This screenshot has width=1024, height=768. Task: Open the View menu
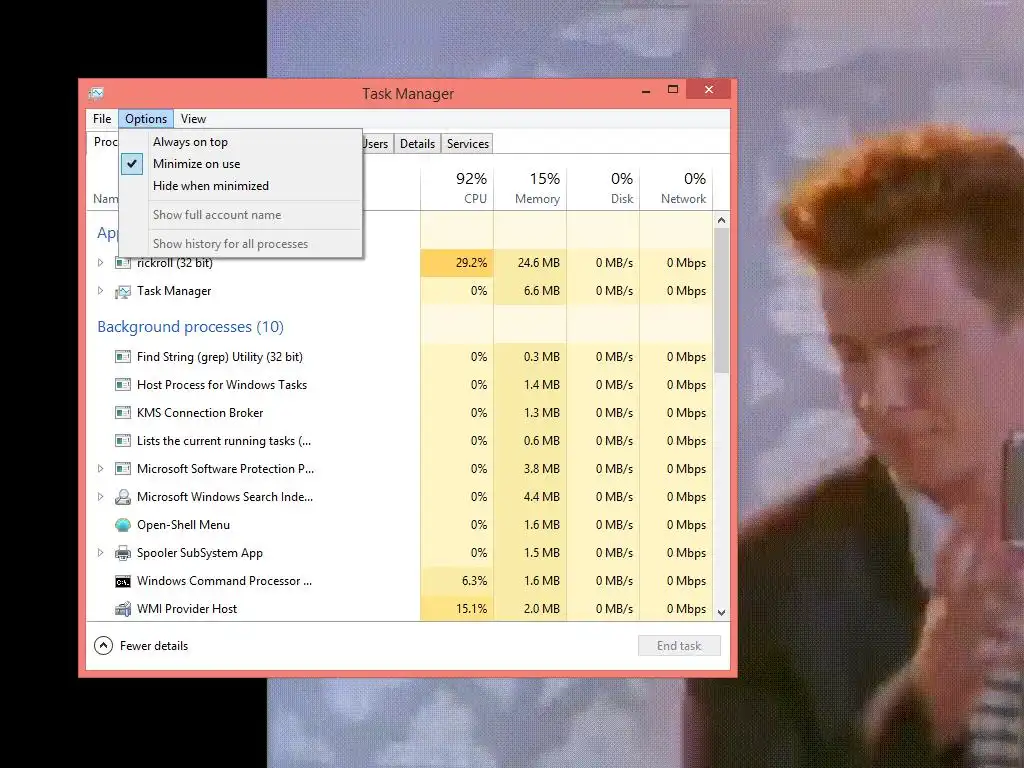pos(193,119)
